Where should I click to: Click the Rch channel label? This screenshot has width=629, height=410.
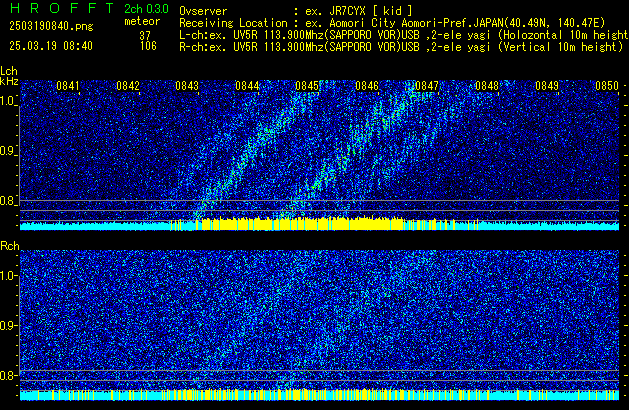click(10, 246)
